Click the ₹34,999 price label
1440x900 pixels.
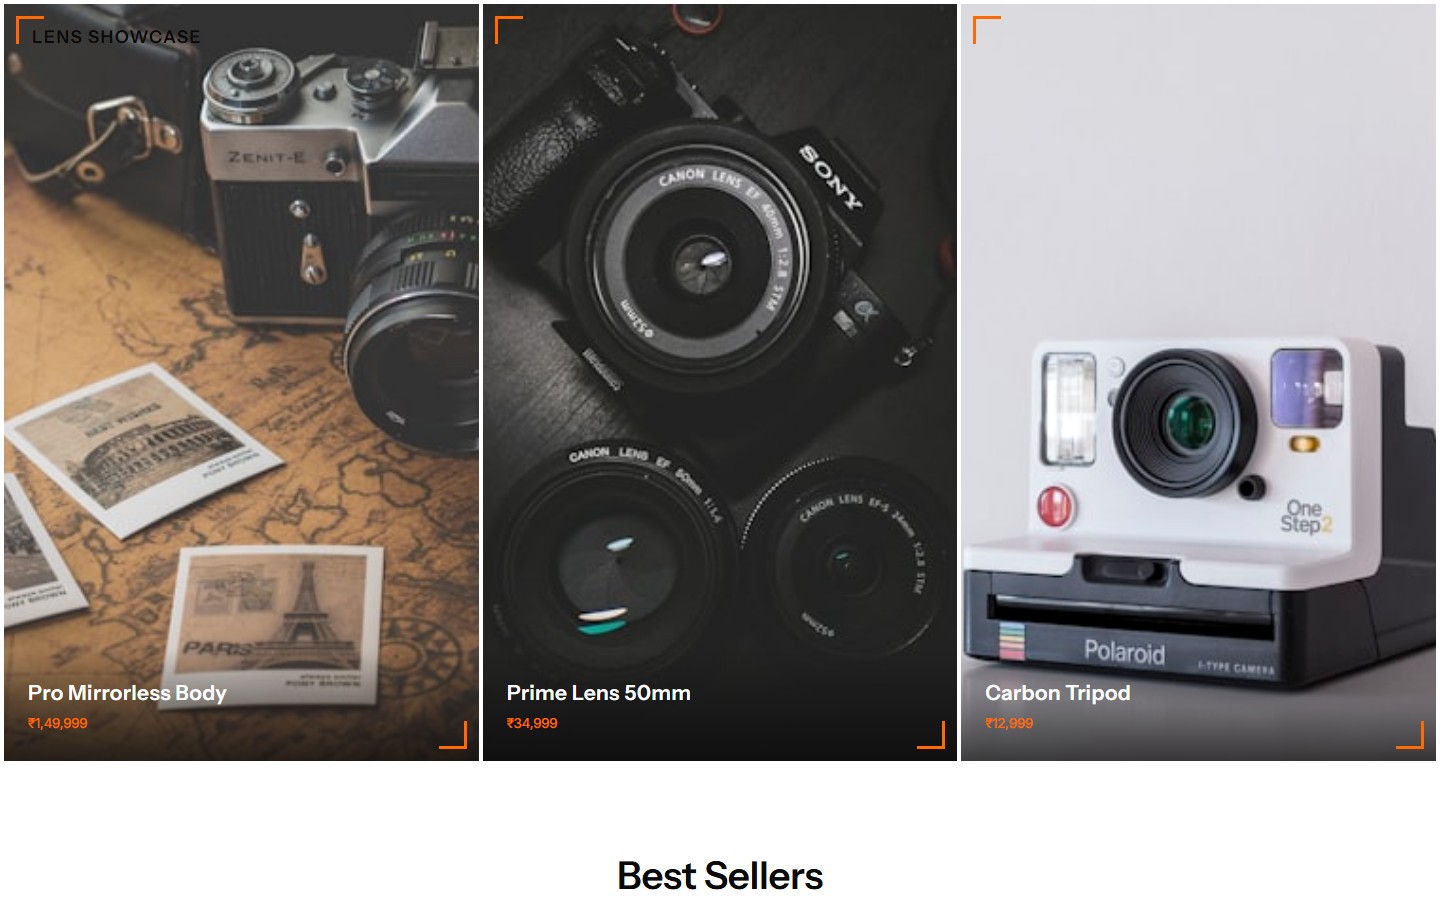point(532,723)
